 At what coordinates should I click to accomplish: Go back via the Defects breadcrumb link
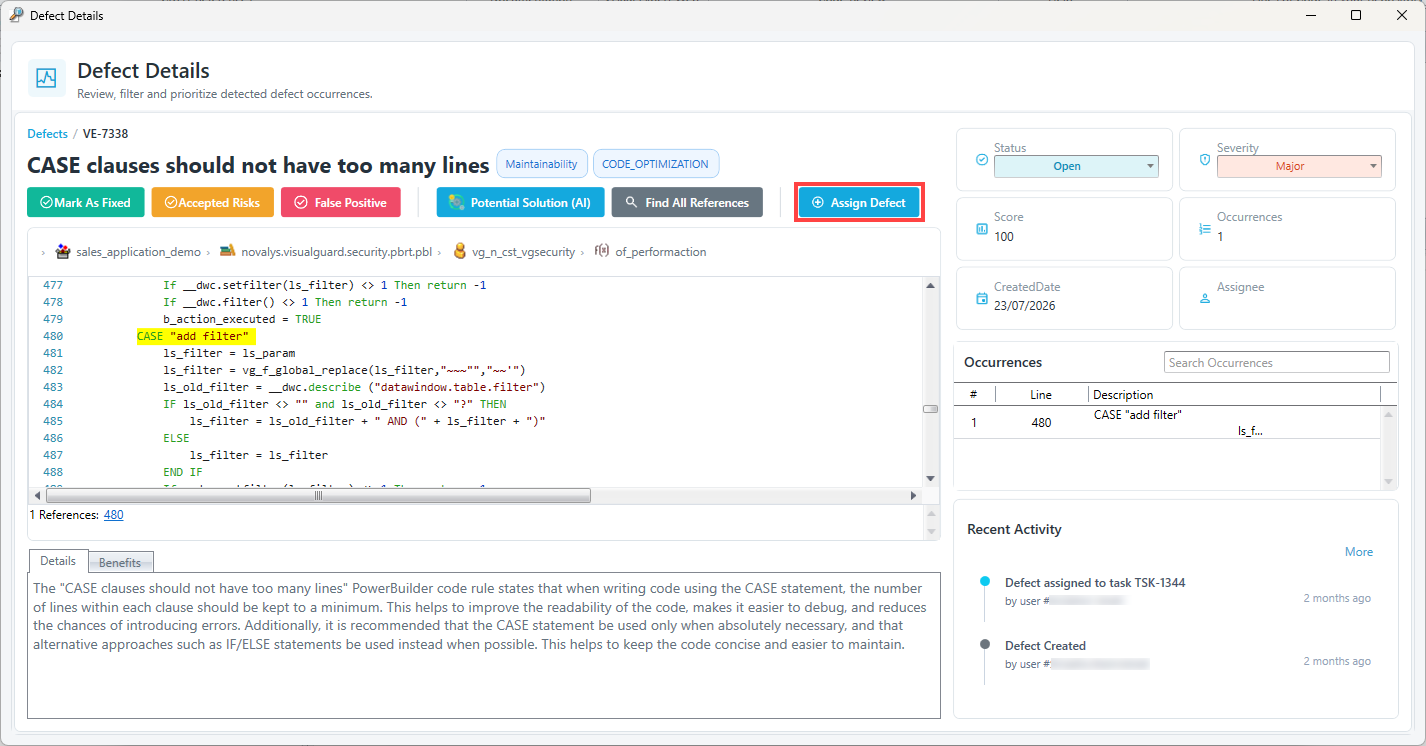(x=47, y=134)
